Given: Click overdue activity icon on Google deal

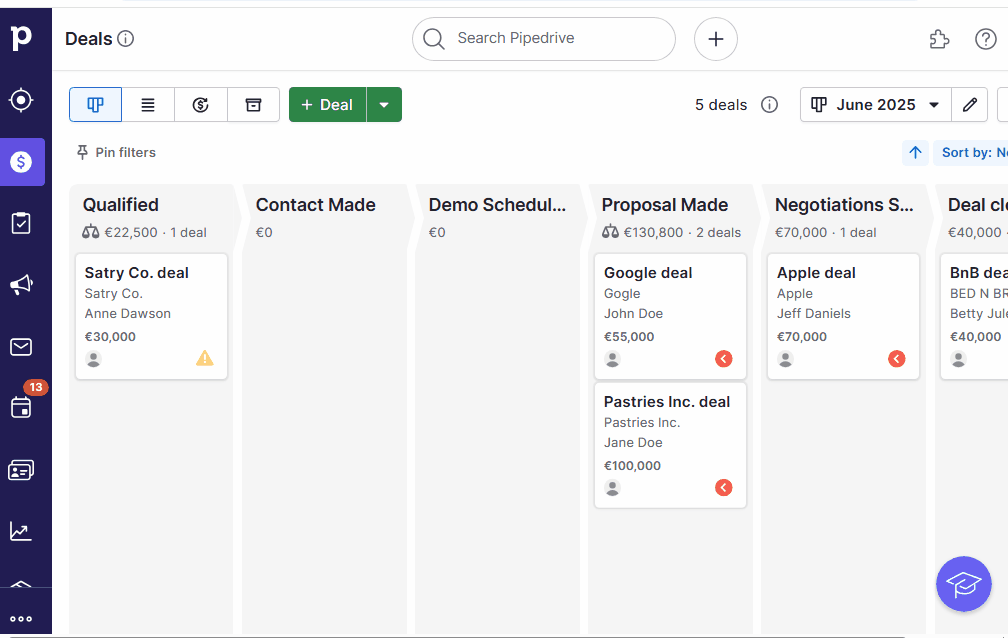Looking at the screenshot, I should click(x=724, y=359).
